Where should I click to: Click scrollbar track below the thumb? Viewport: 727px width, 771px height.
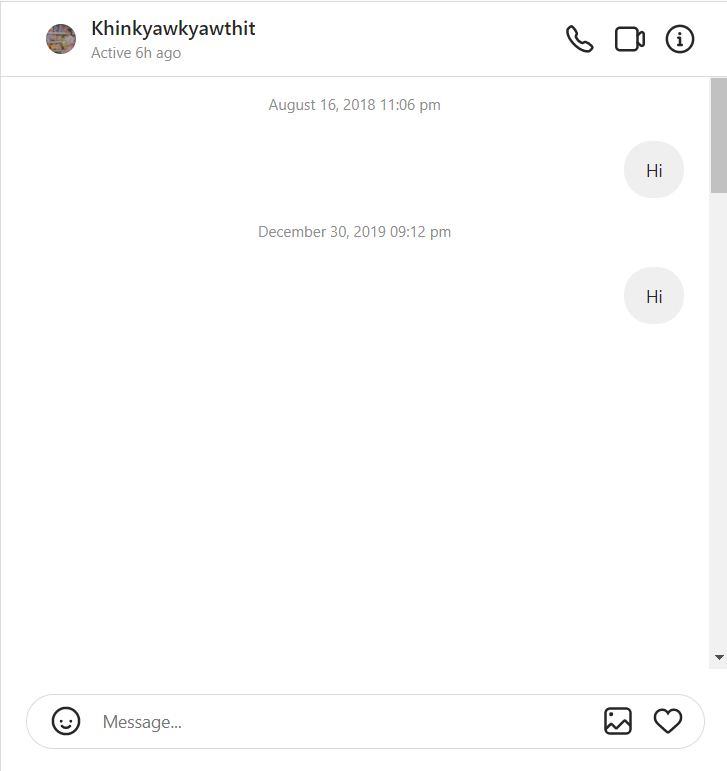click(718, 420)
